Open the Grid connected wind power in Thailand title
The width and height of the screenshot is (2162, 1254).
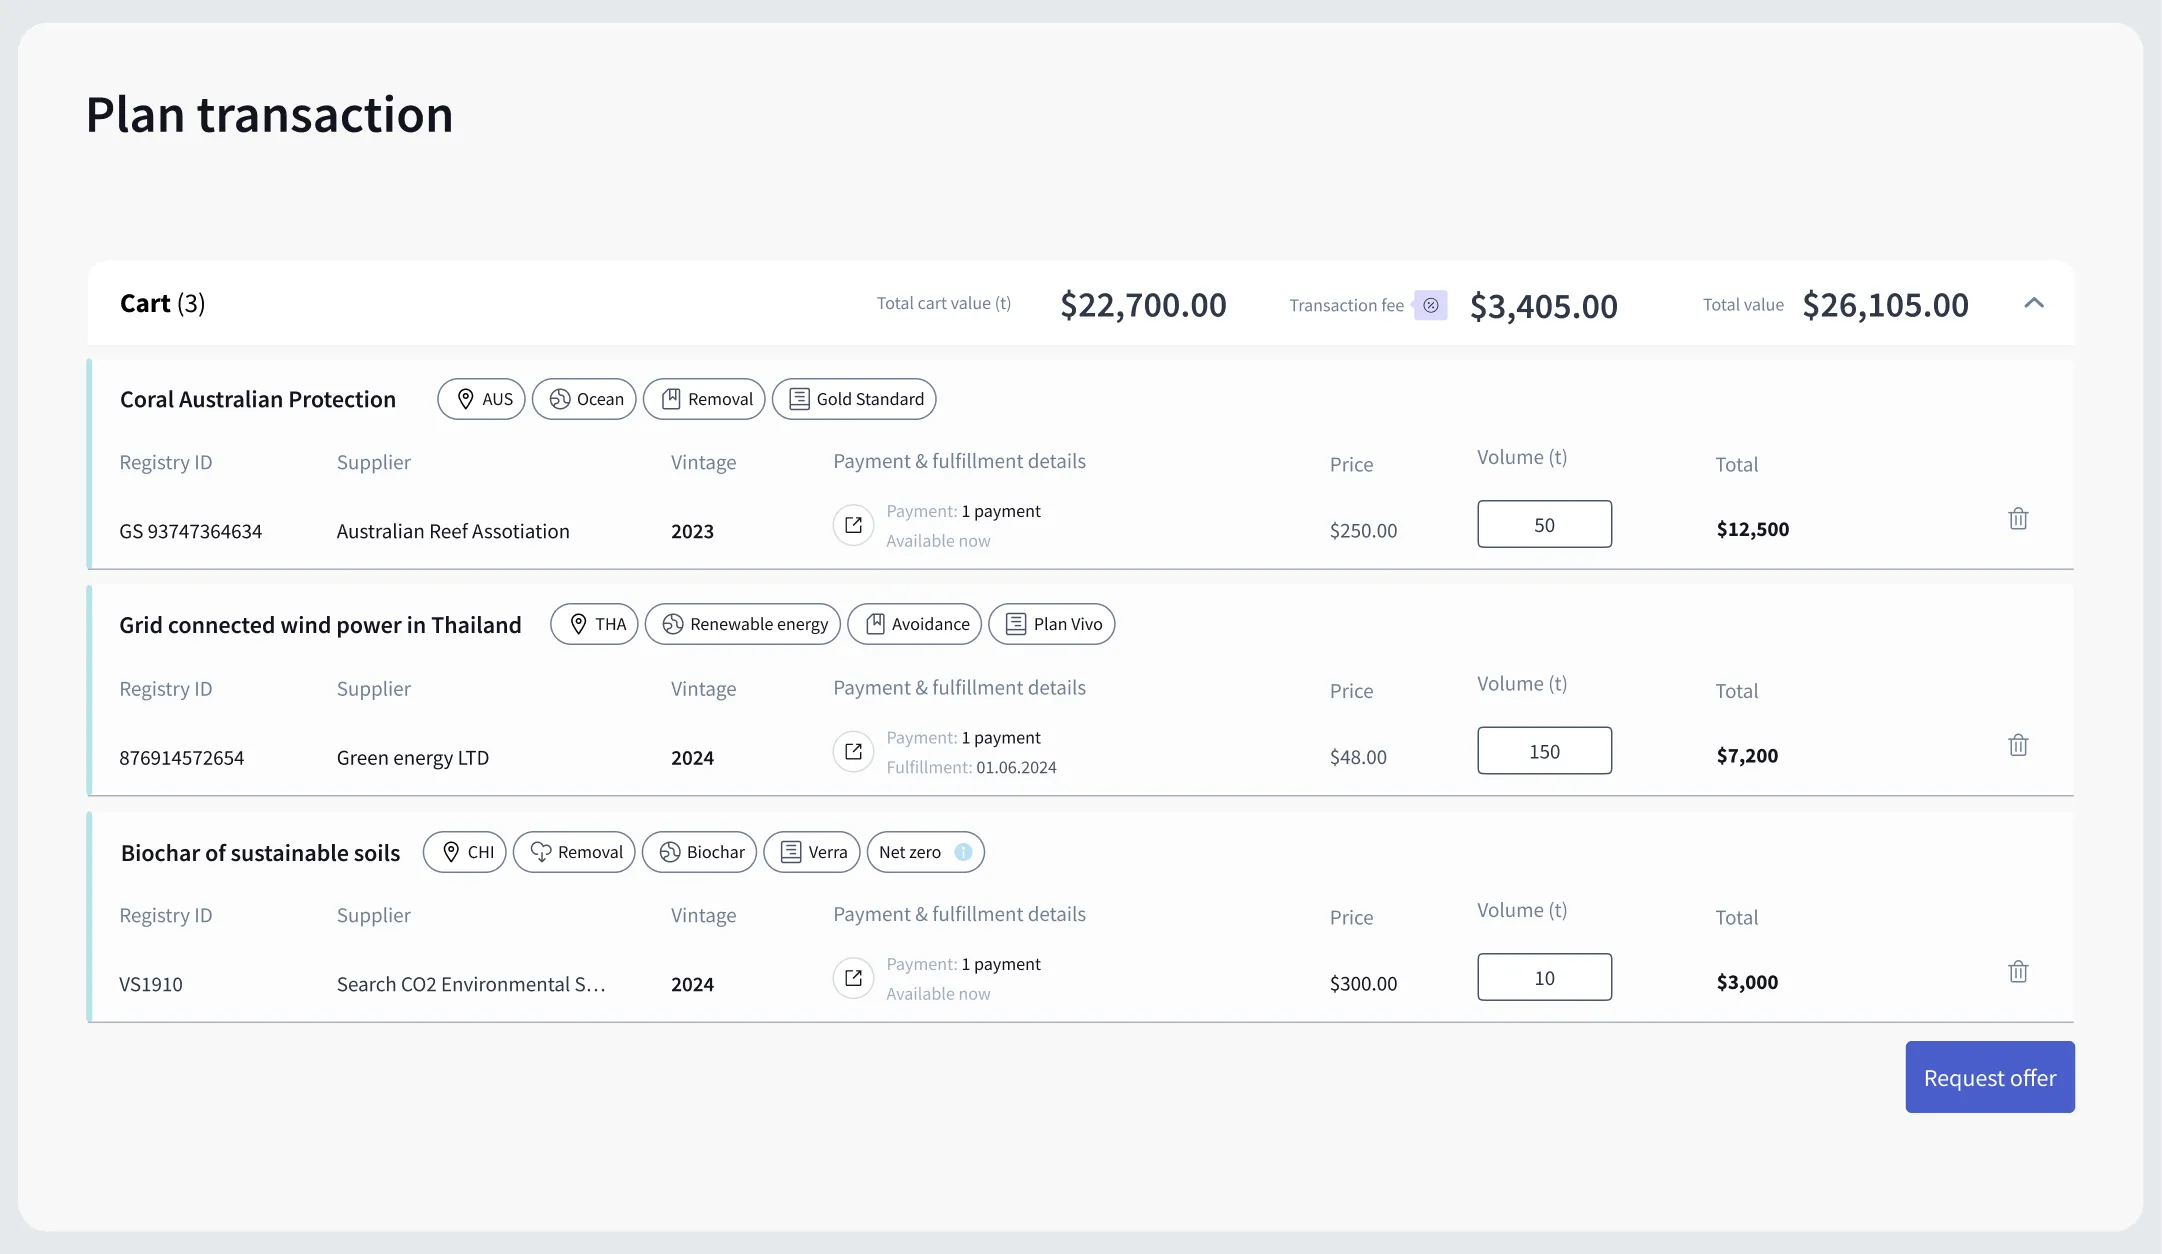320,625
